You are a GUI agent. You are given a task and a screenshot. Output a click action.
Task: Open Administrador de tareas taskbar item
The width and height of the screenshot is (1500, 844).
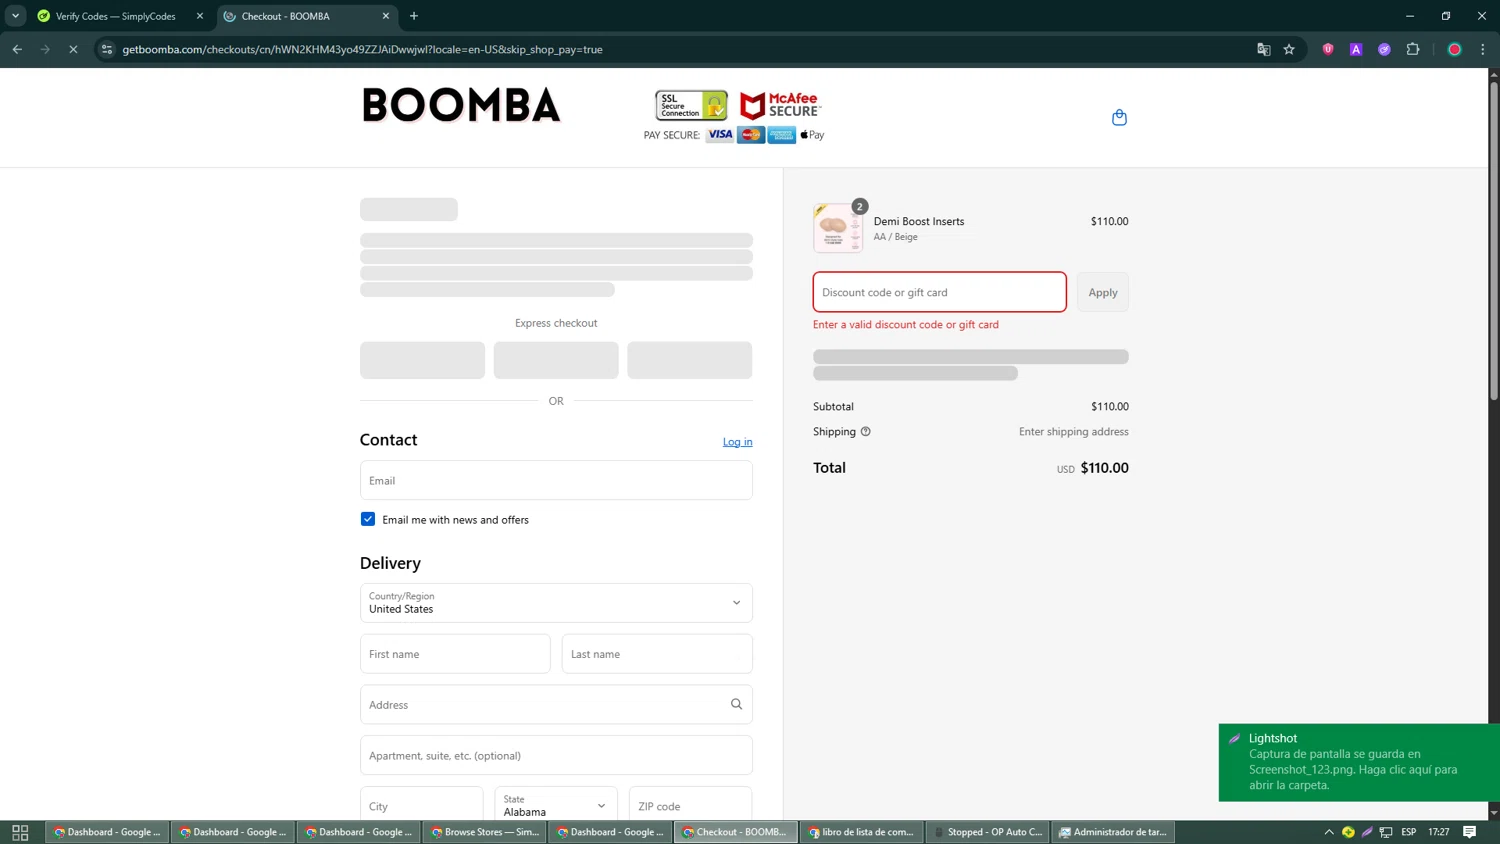click(x=1113, y=832)
